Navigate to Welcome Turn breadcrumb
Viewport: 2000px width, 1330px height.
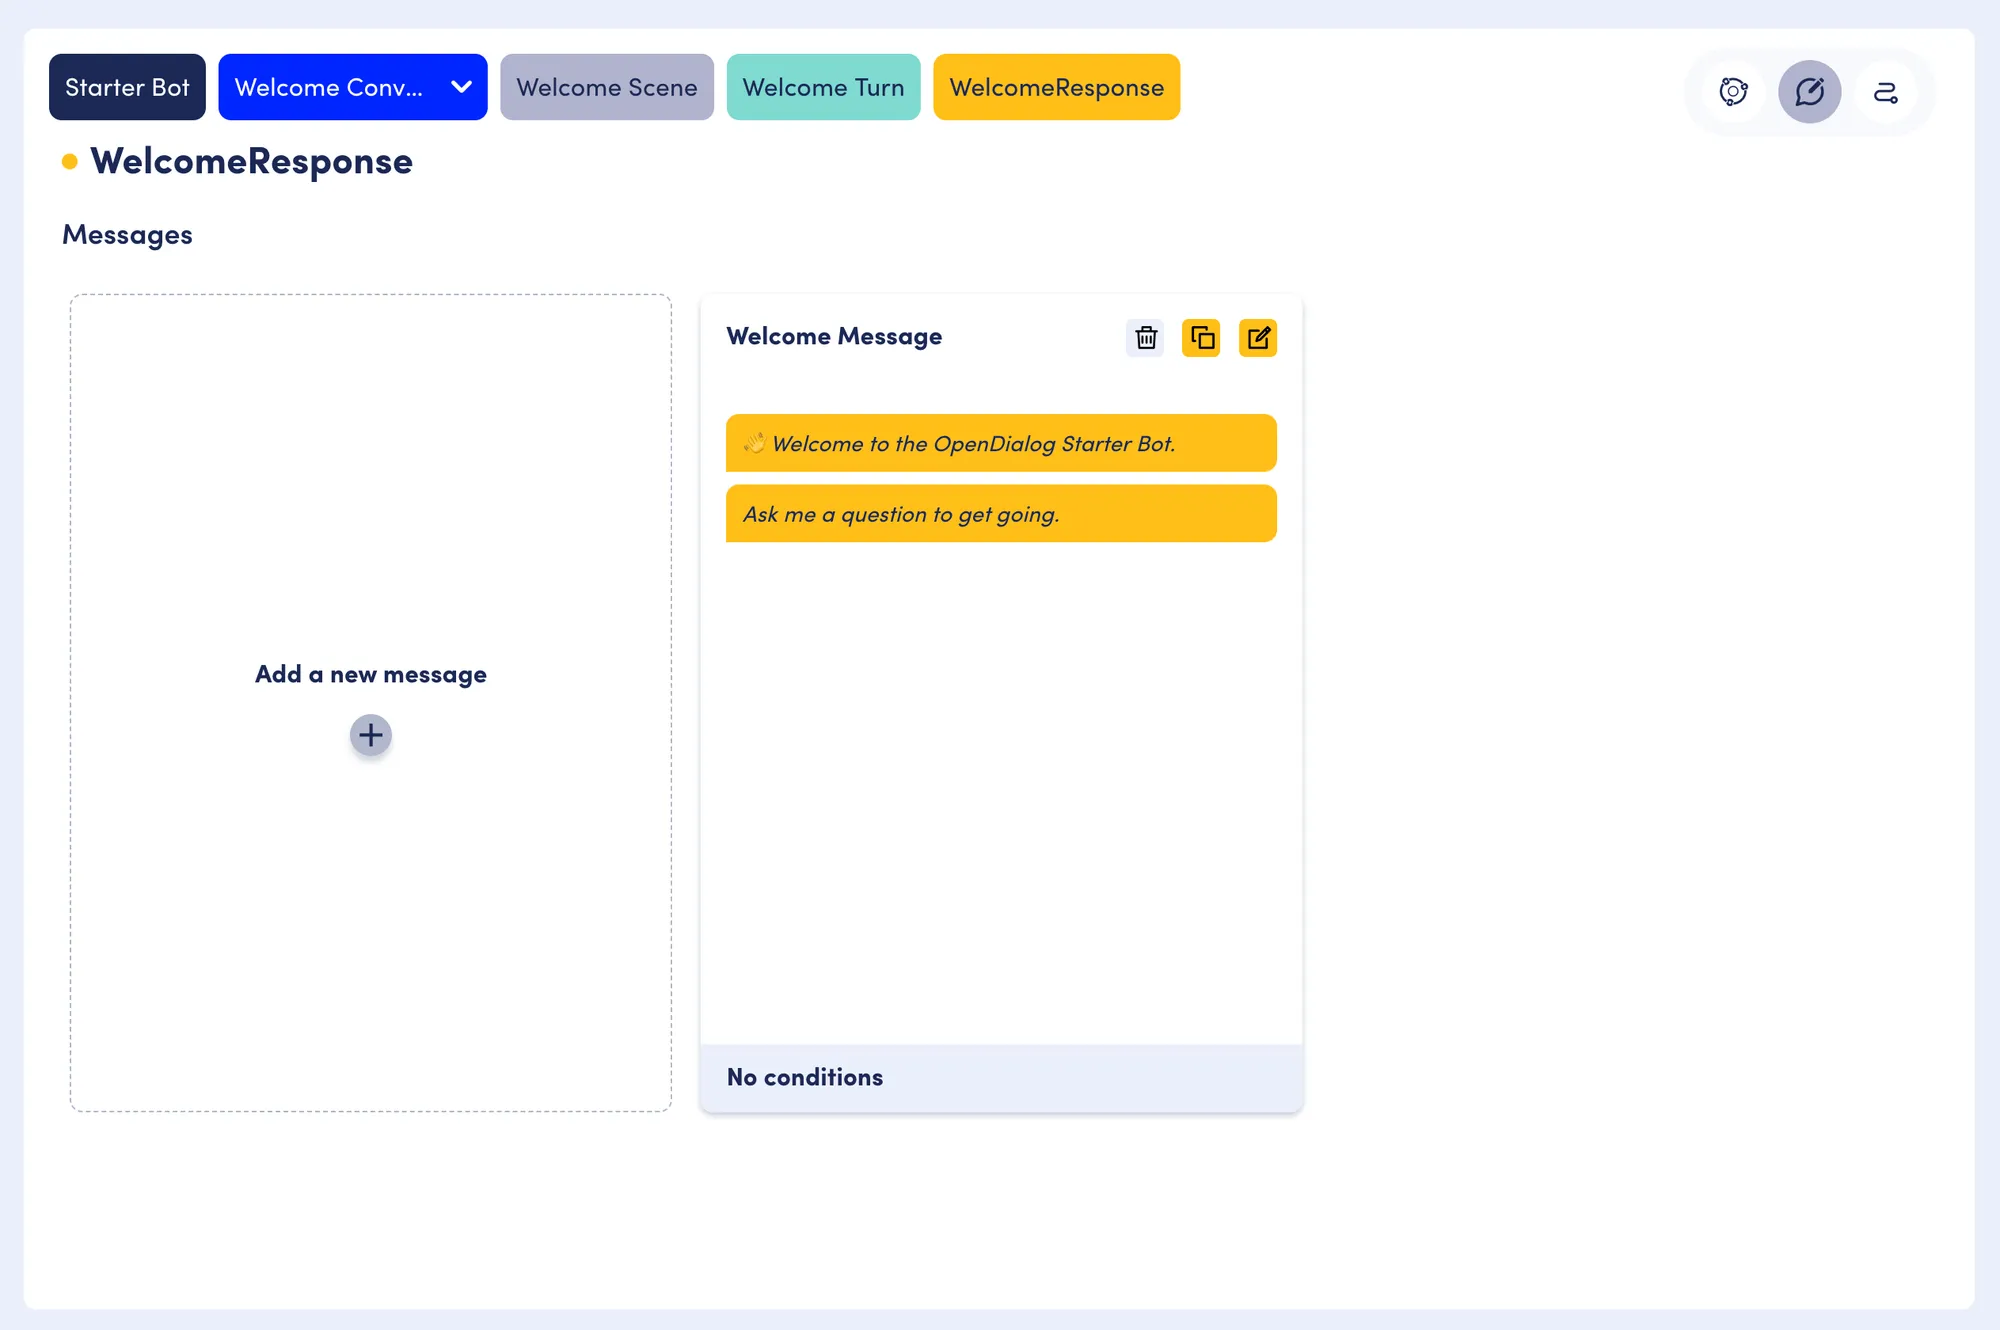823,87
